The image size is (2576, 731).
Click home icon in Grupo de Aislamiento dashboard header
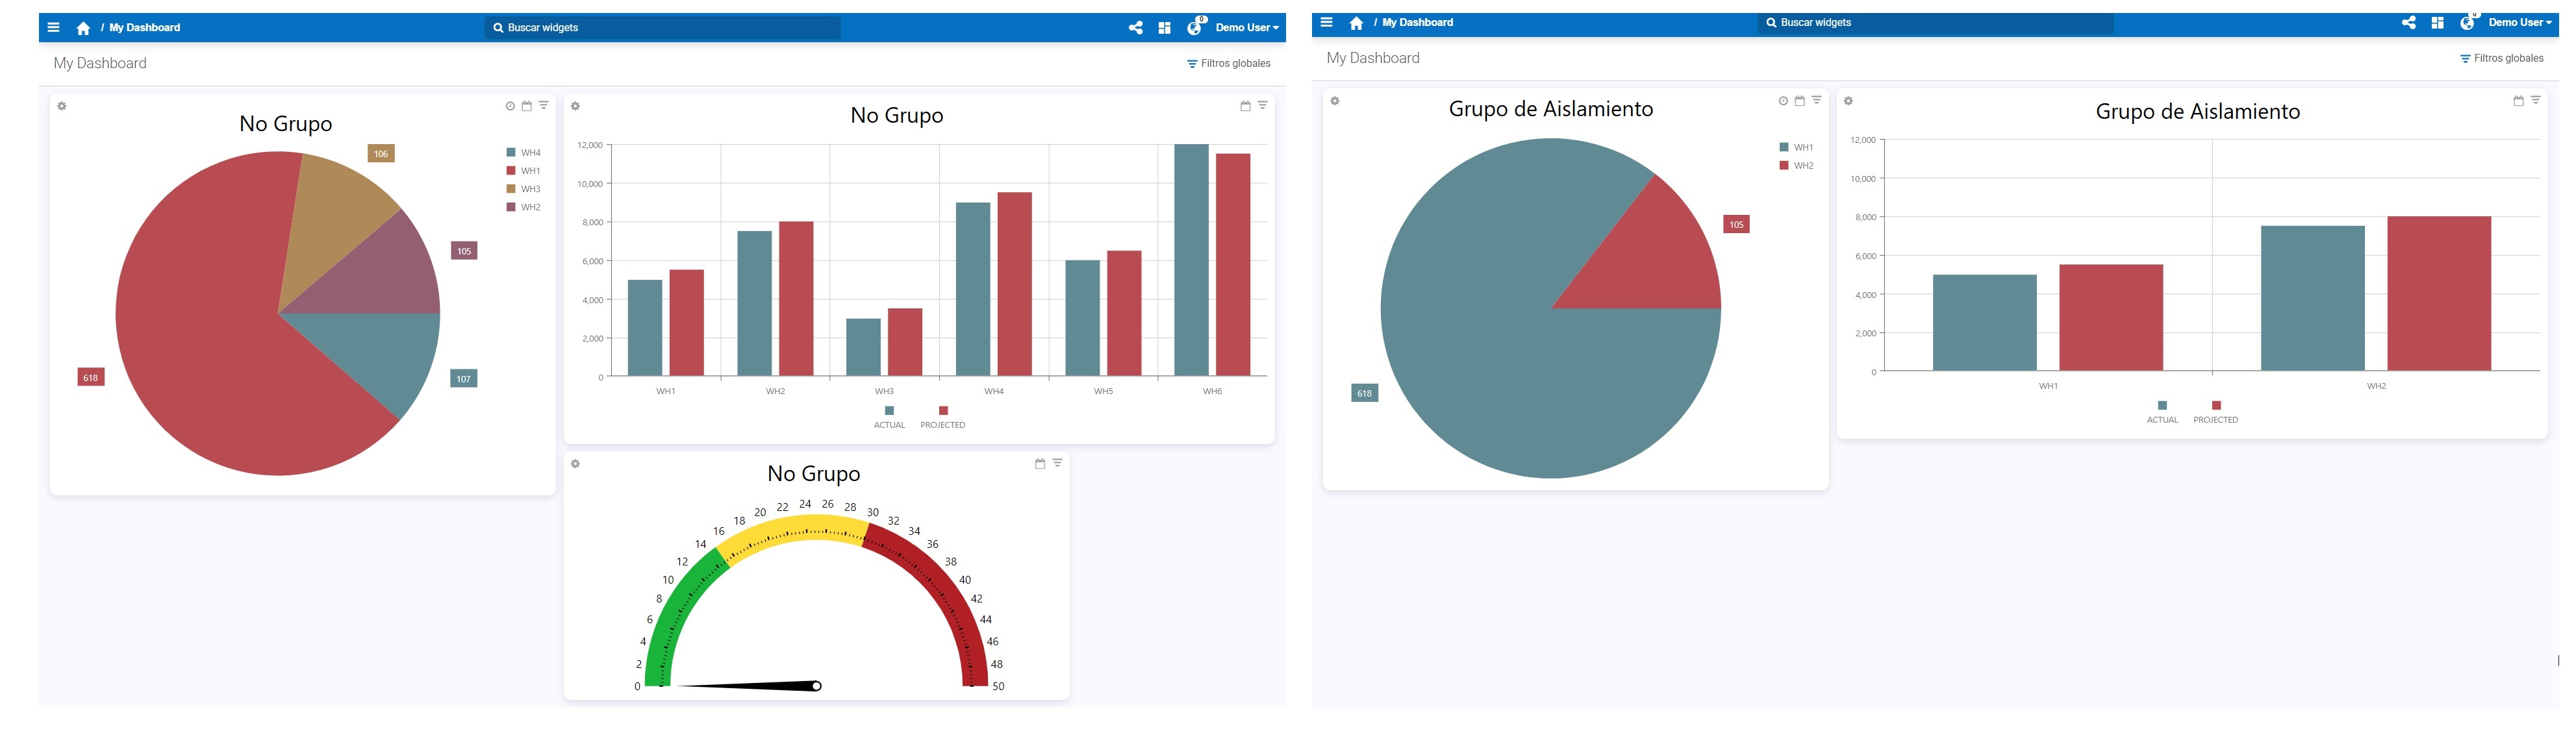(1356, 23)
